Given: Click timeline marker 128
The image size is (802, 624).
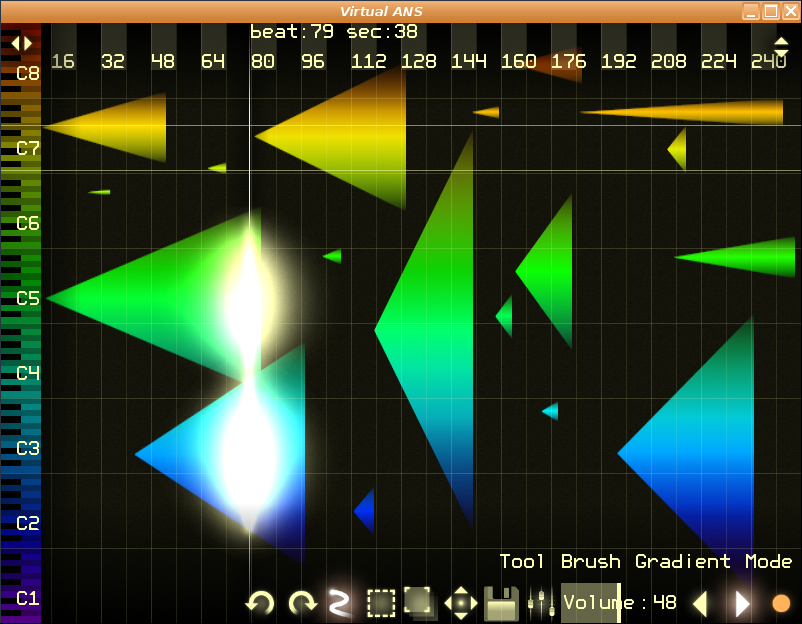Looking at the screenshot, I should pyautogui.click(x=418, y=61).
